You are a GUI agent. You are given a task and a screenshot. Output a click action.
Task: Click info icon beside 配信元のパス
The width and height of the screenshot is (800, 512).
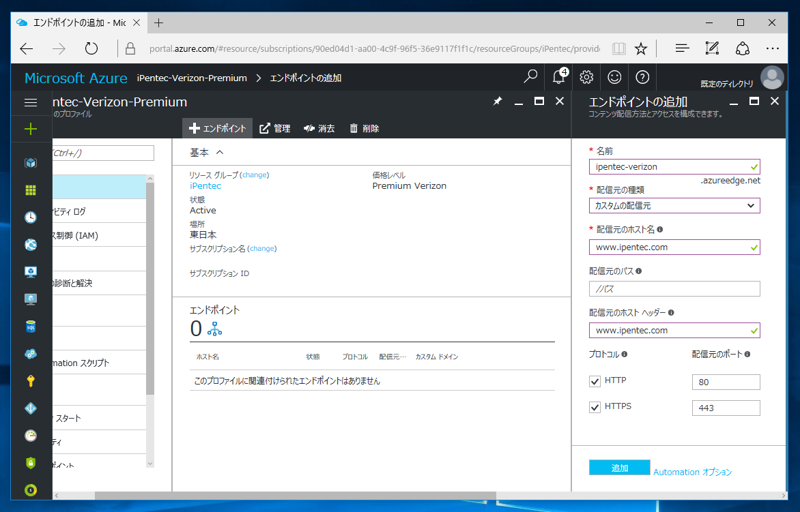coord(639,271)
